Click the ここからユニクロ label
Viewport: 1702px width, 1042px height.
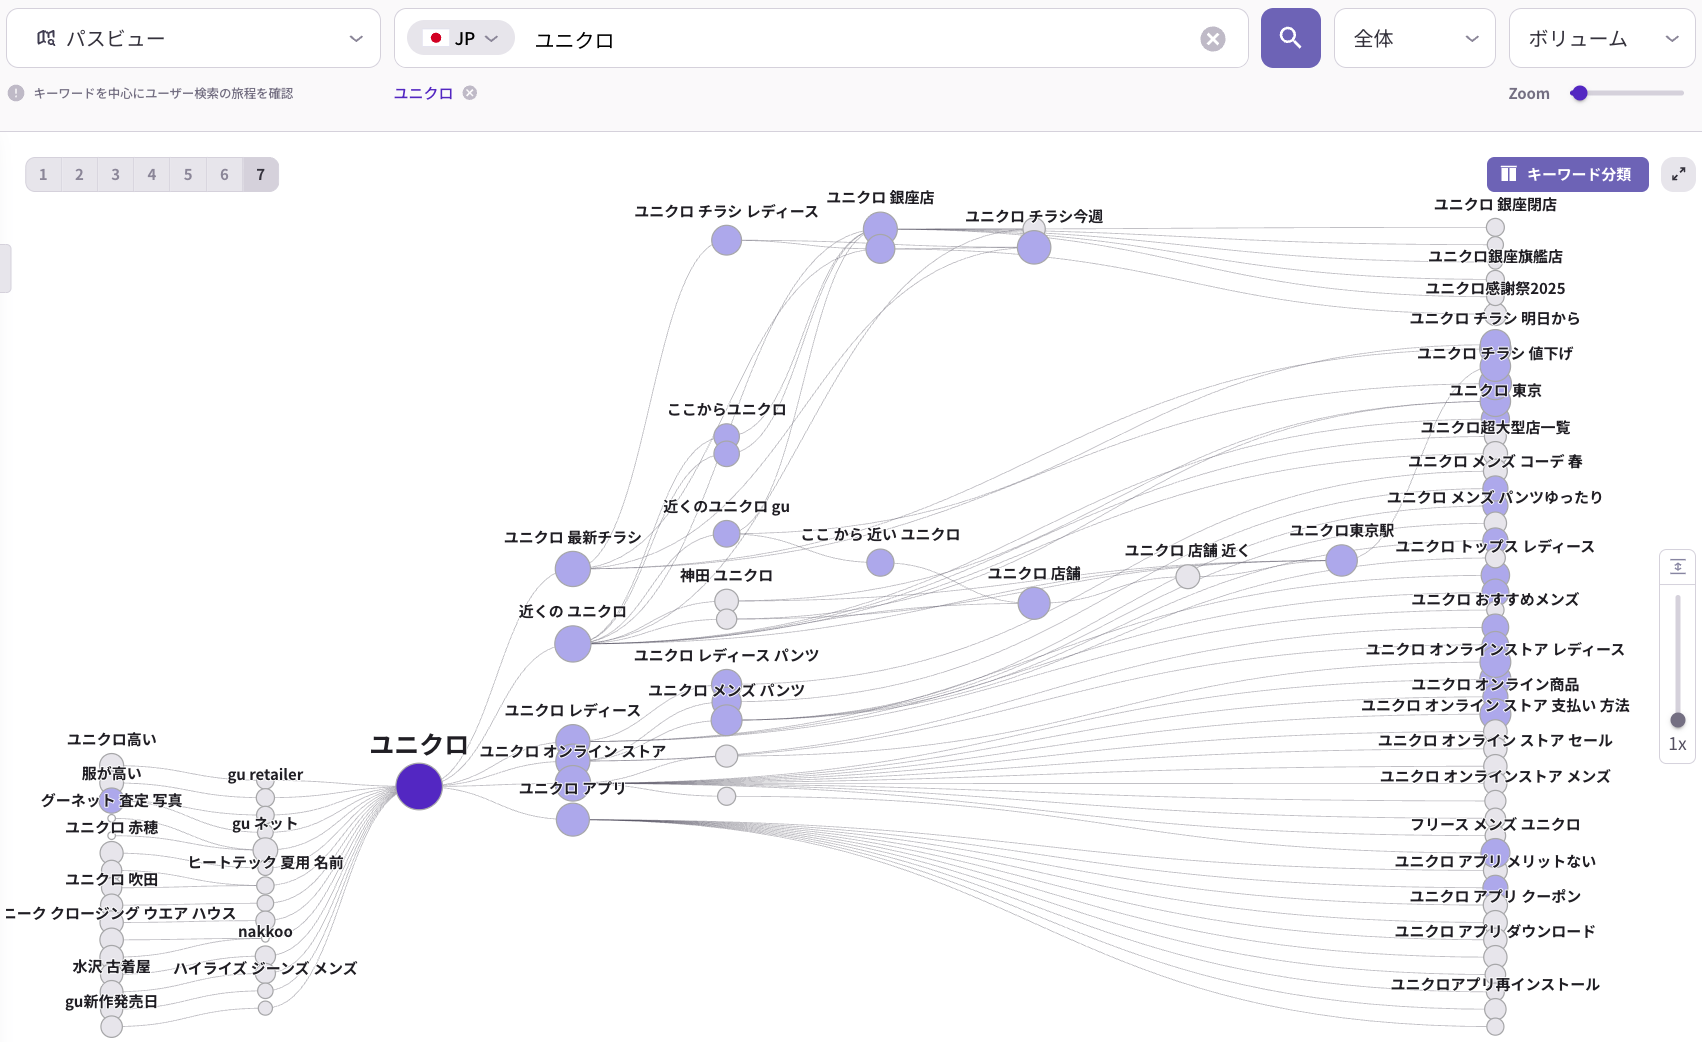point(726,410)
